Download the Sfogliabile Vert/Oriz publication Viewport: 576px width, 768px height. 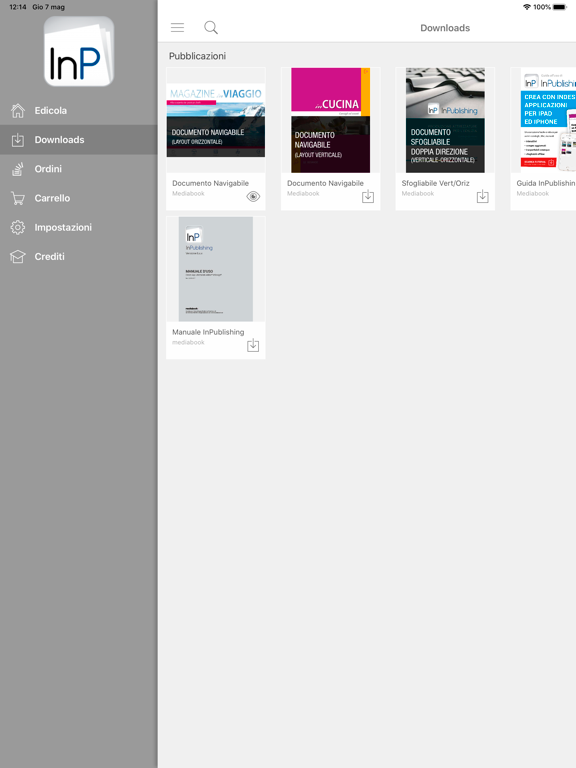tap(482, 196)
